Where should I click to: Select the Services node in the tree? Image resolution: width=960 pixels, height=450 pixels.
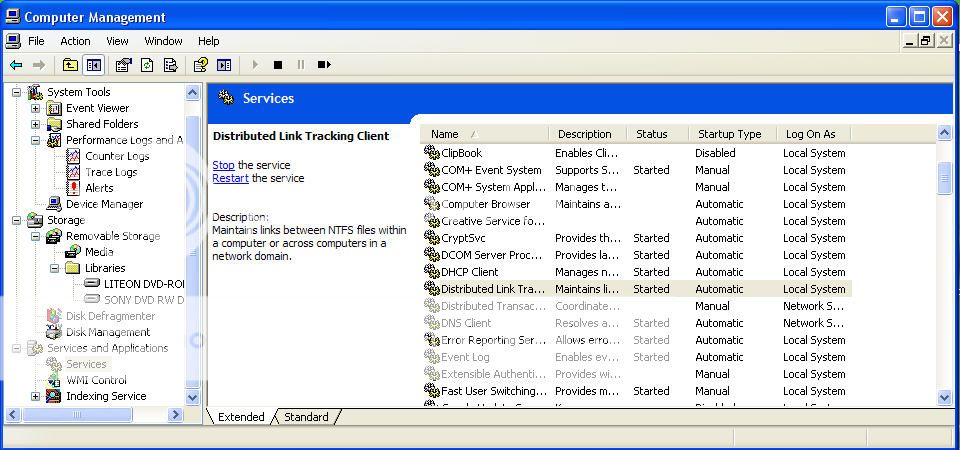point(86,364)
